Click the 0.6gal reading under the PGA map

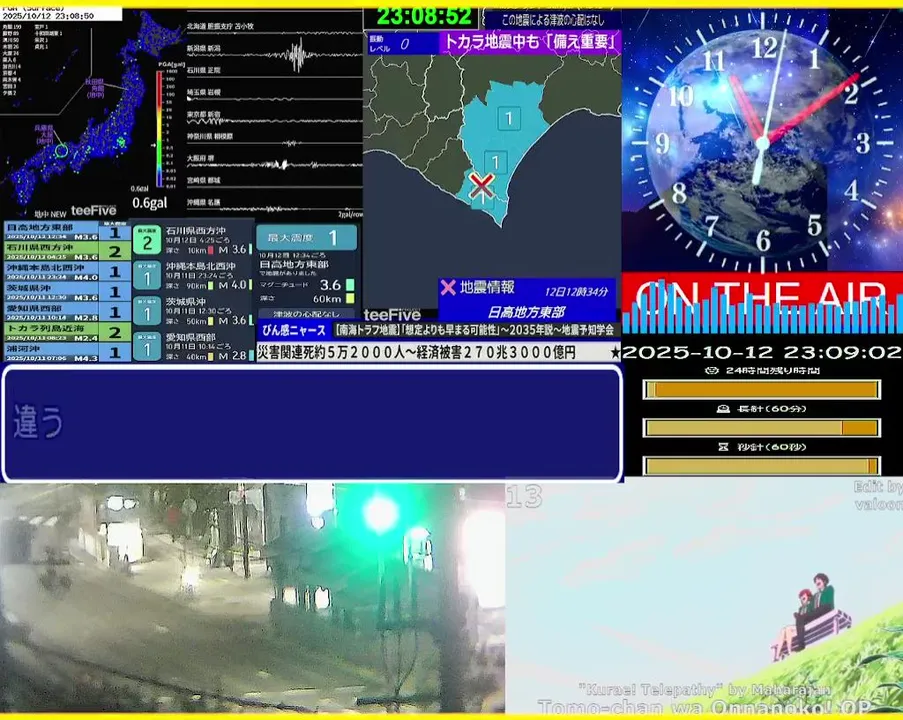150,203
